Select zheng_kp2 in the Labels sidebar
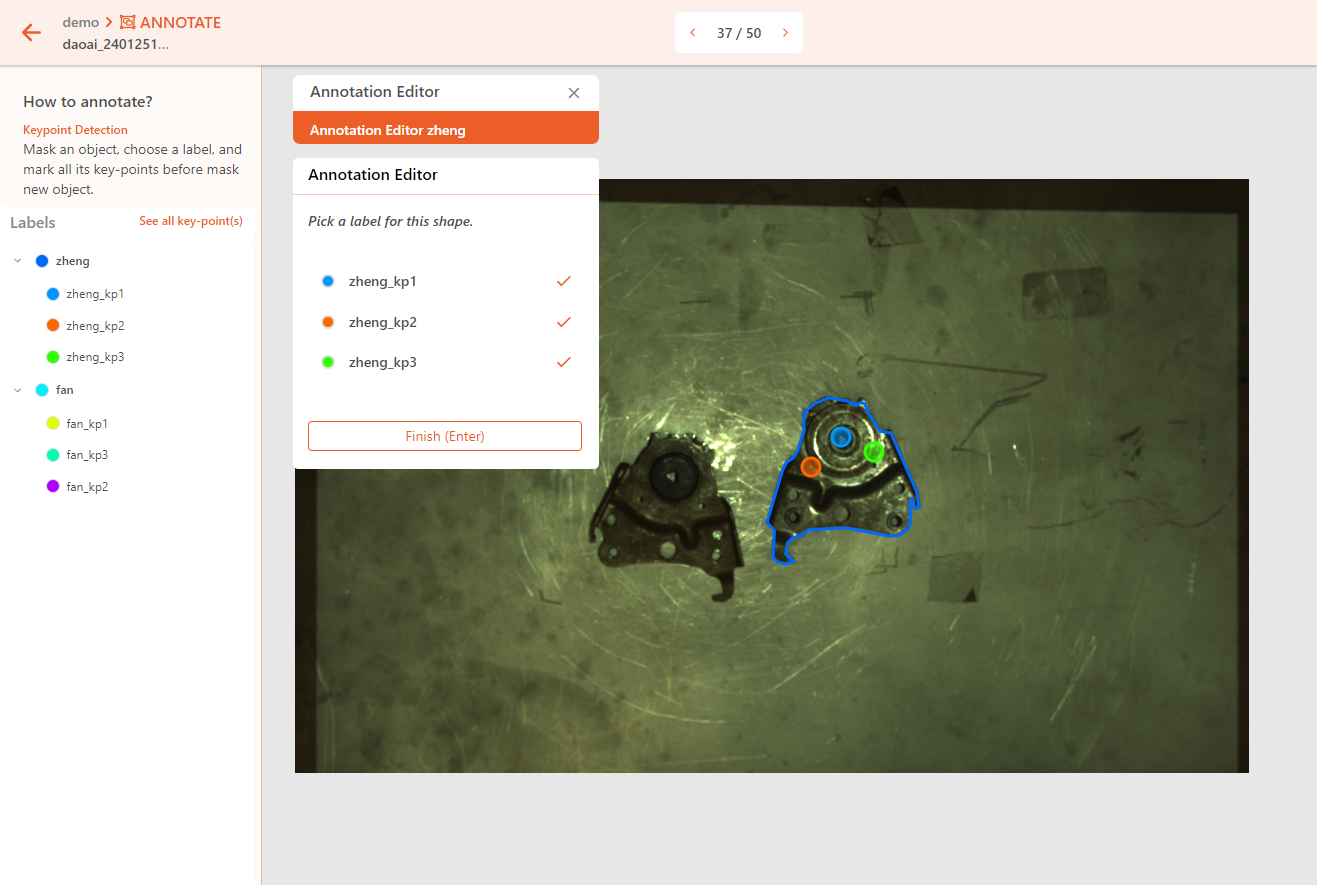Image resolution: width=1317 pixels, height=885 pixels. tap(95, 326)
